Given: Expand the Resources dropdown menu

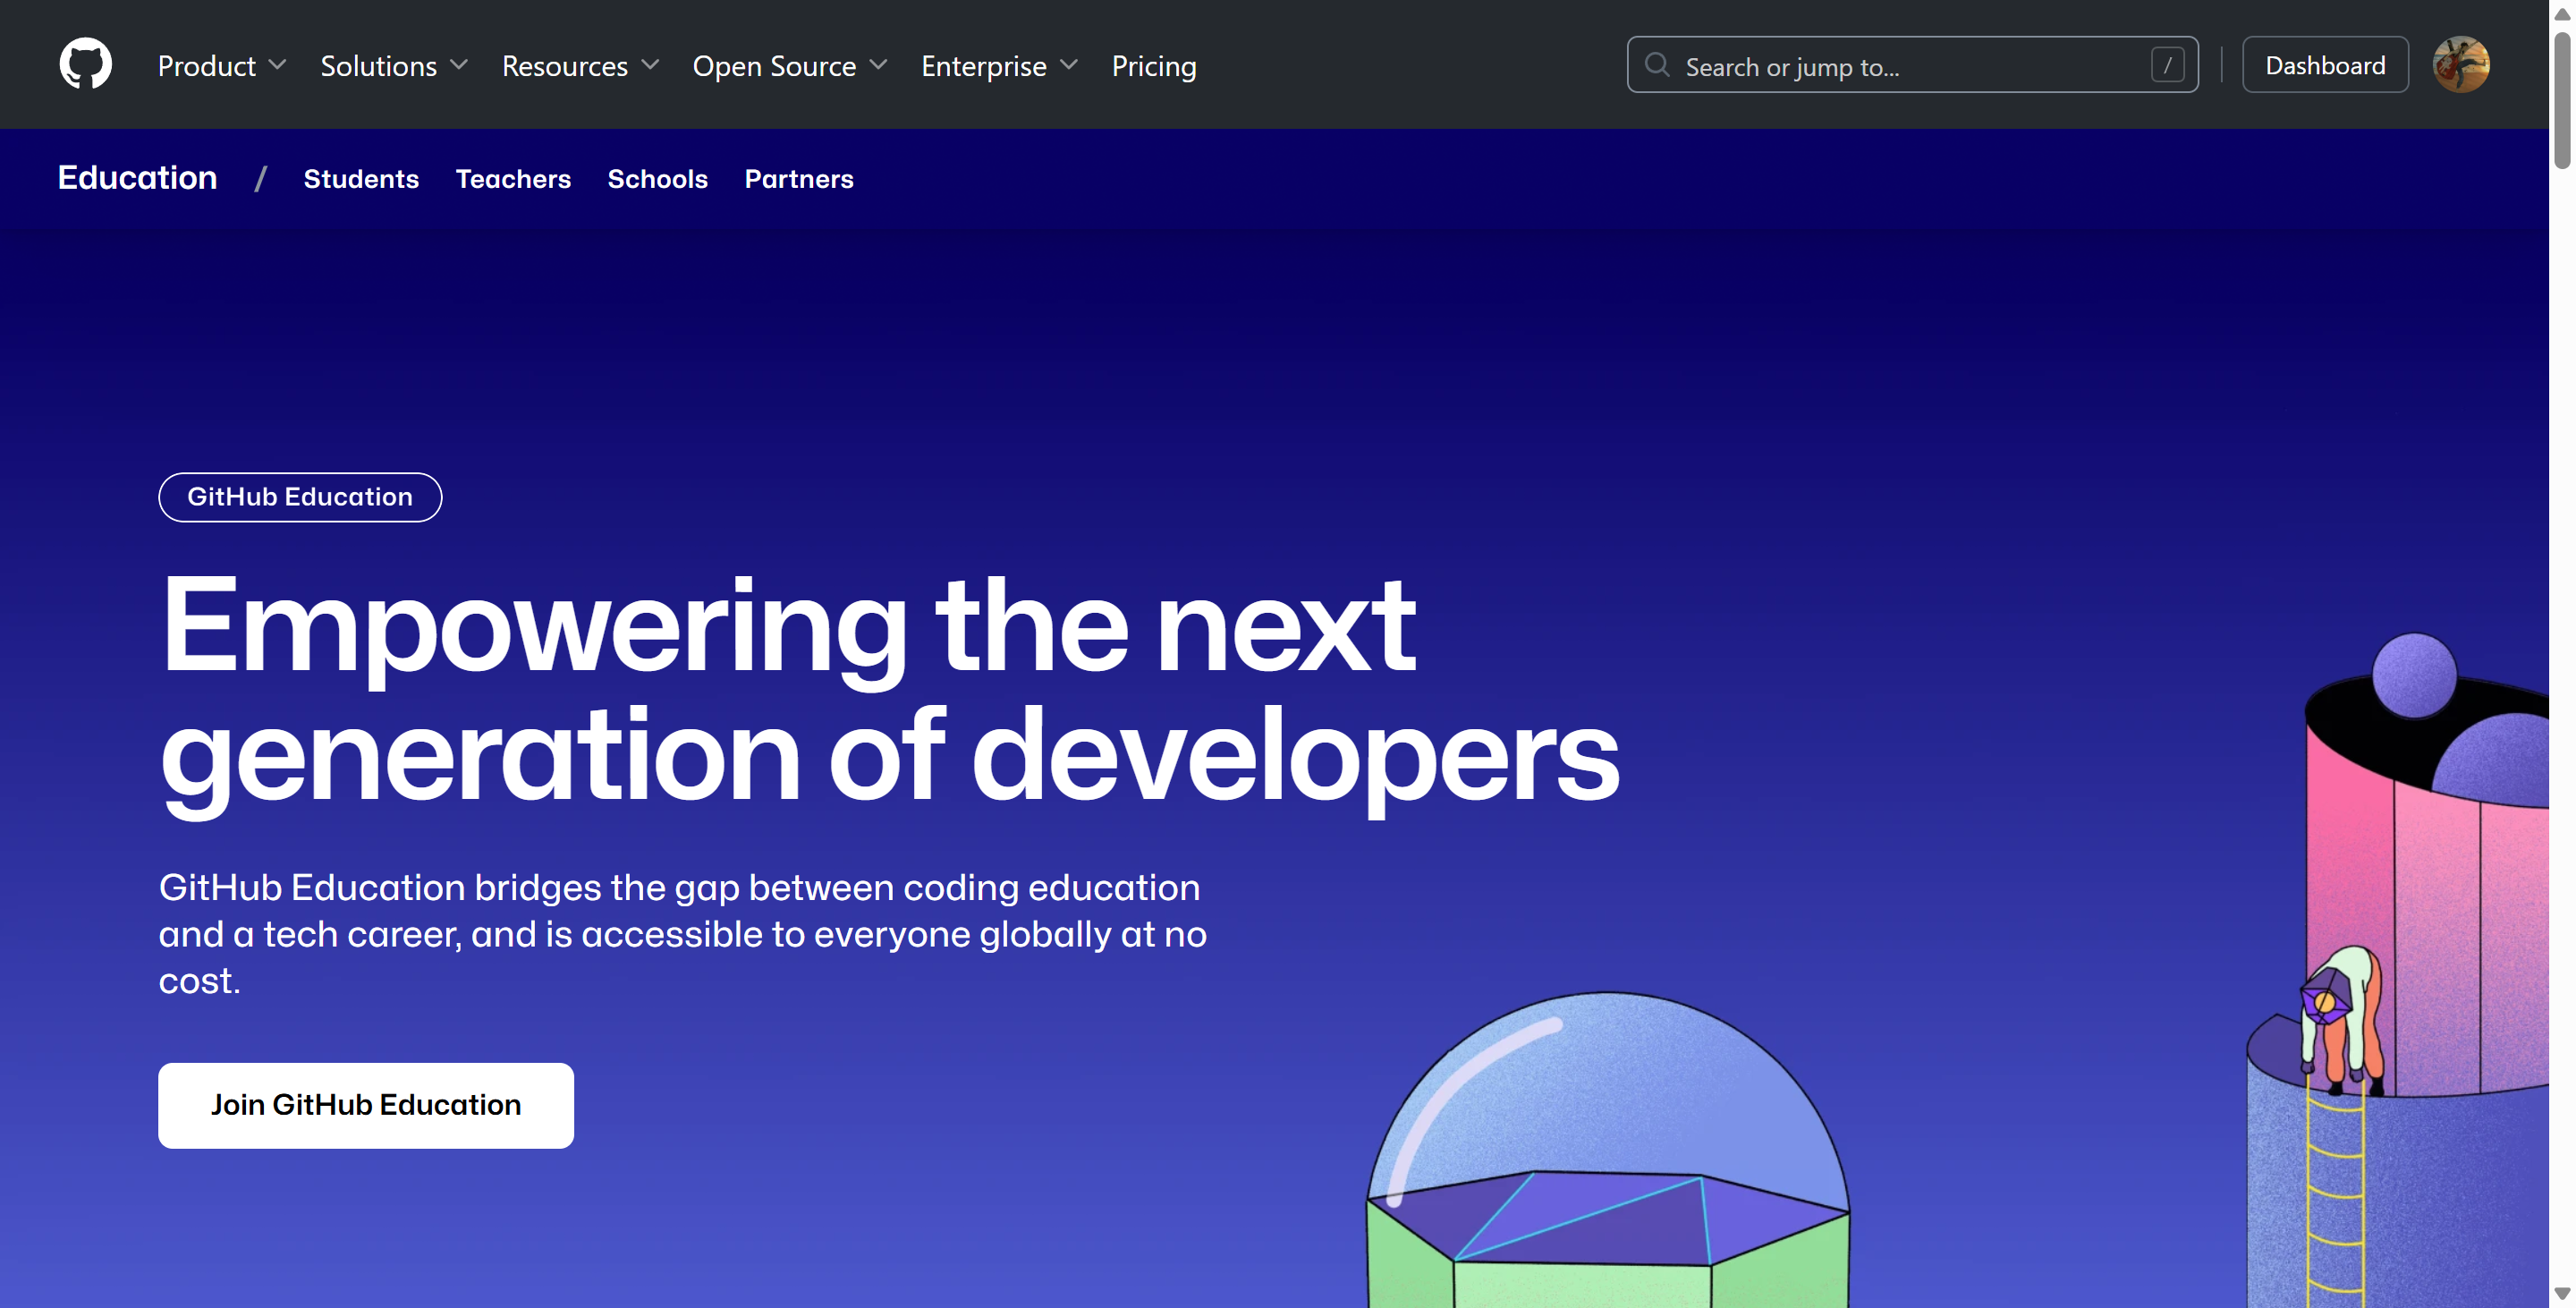Looking at the screenshot, I should click(580, 66).
